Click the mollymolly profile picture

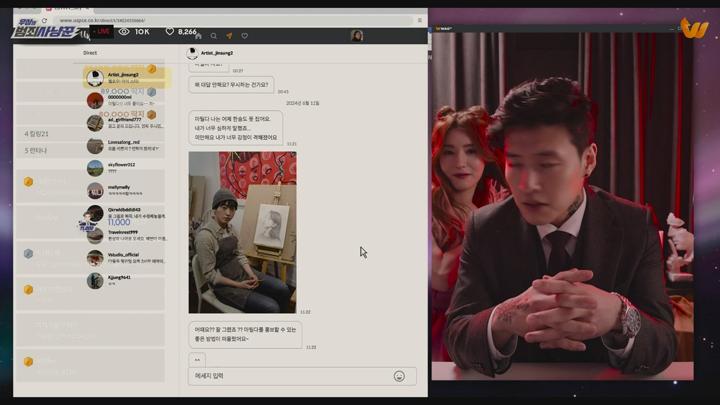pos(95,191)
